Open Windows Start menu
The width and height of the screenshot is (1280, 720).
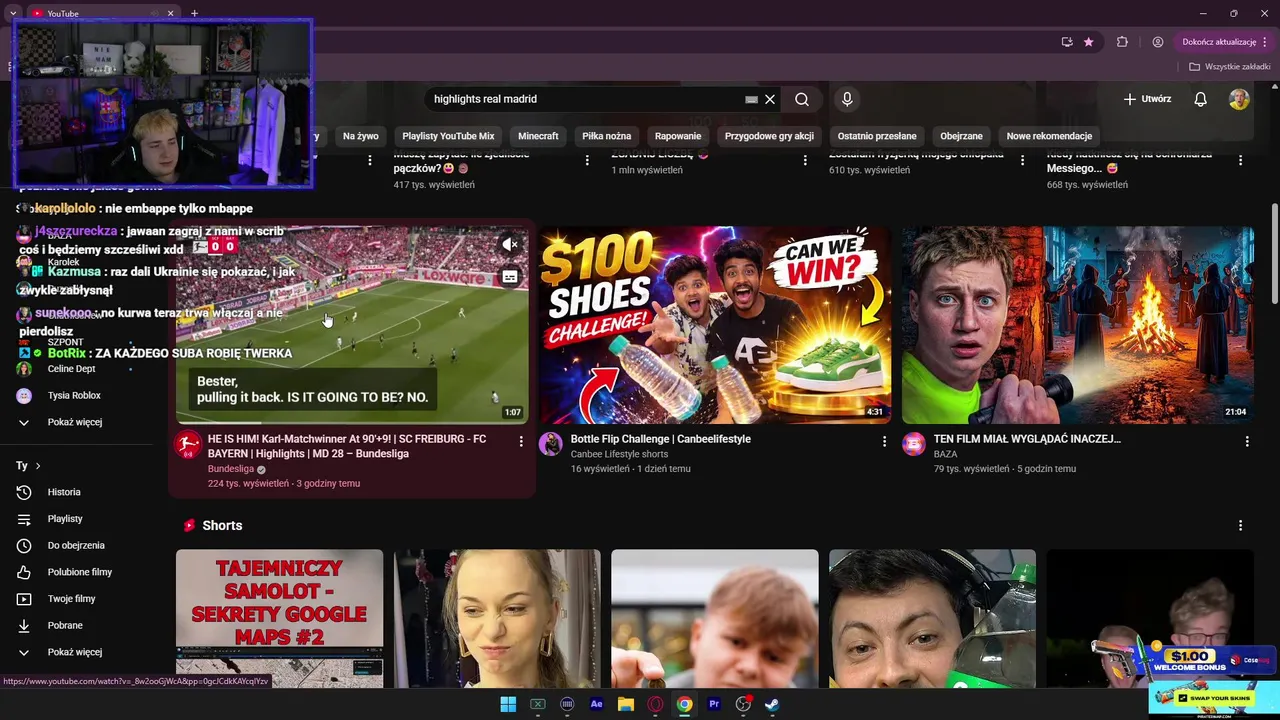pyautogui.click(x=508, y=704)
